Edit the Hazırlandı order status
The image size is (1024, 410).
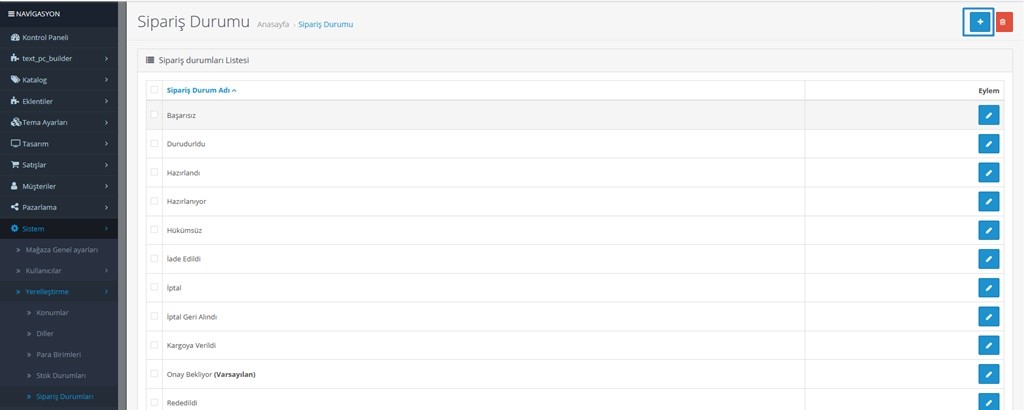coord(988,173)
